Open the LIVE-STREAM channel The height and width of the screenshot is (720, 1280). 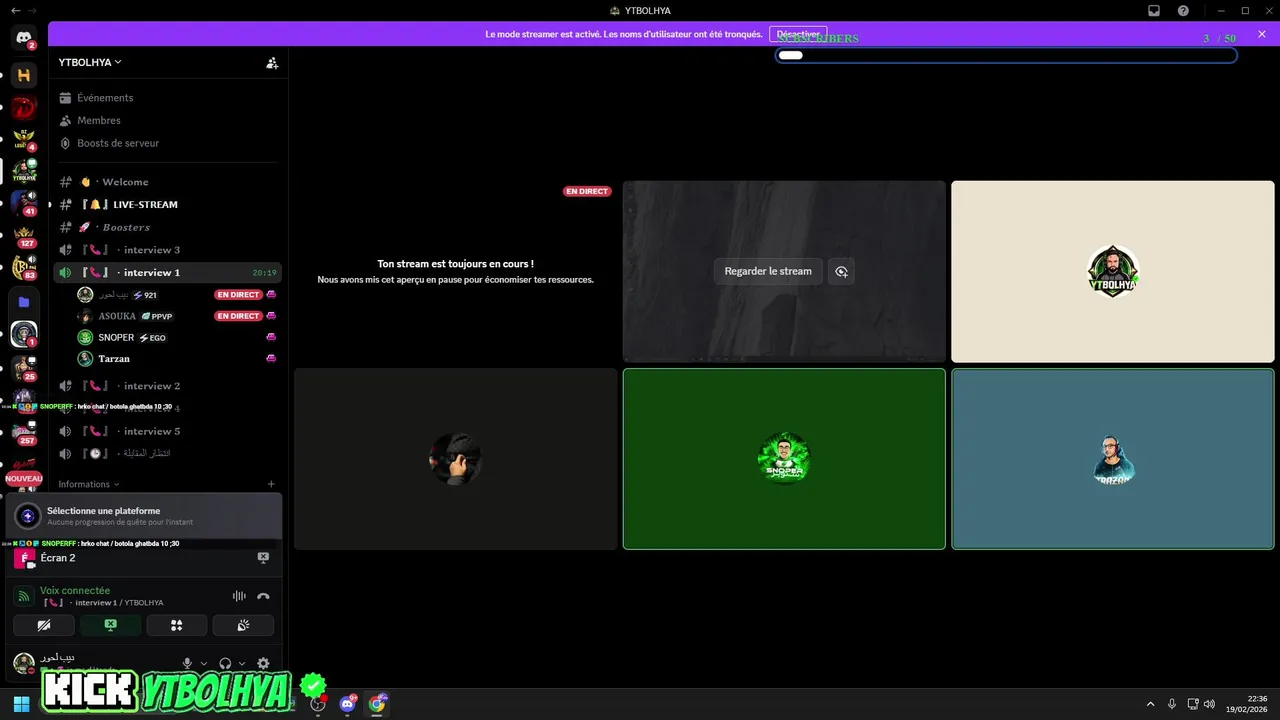tap(166, 204)
